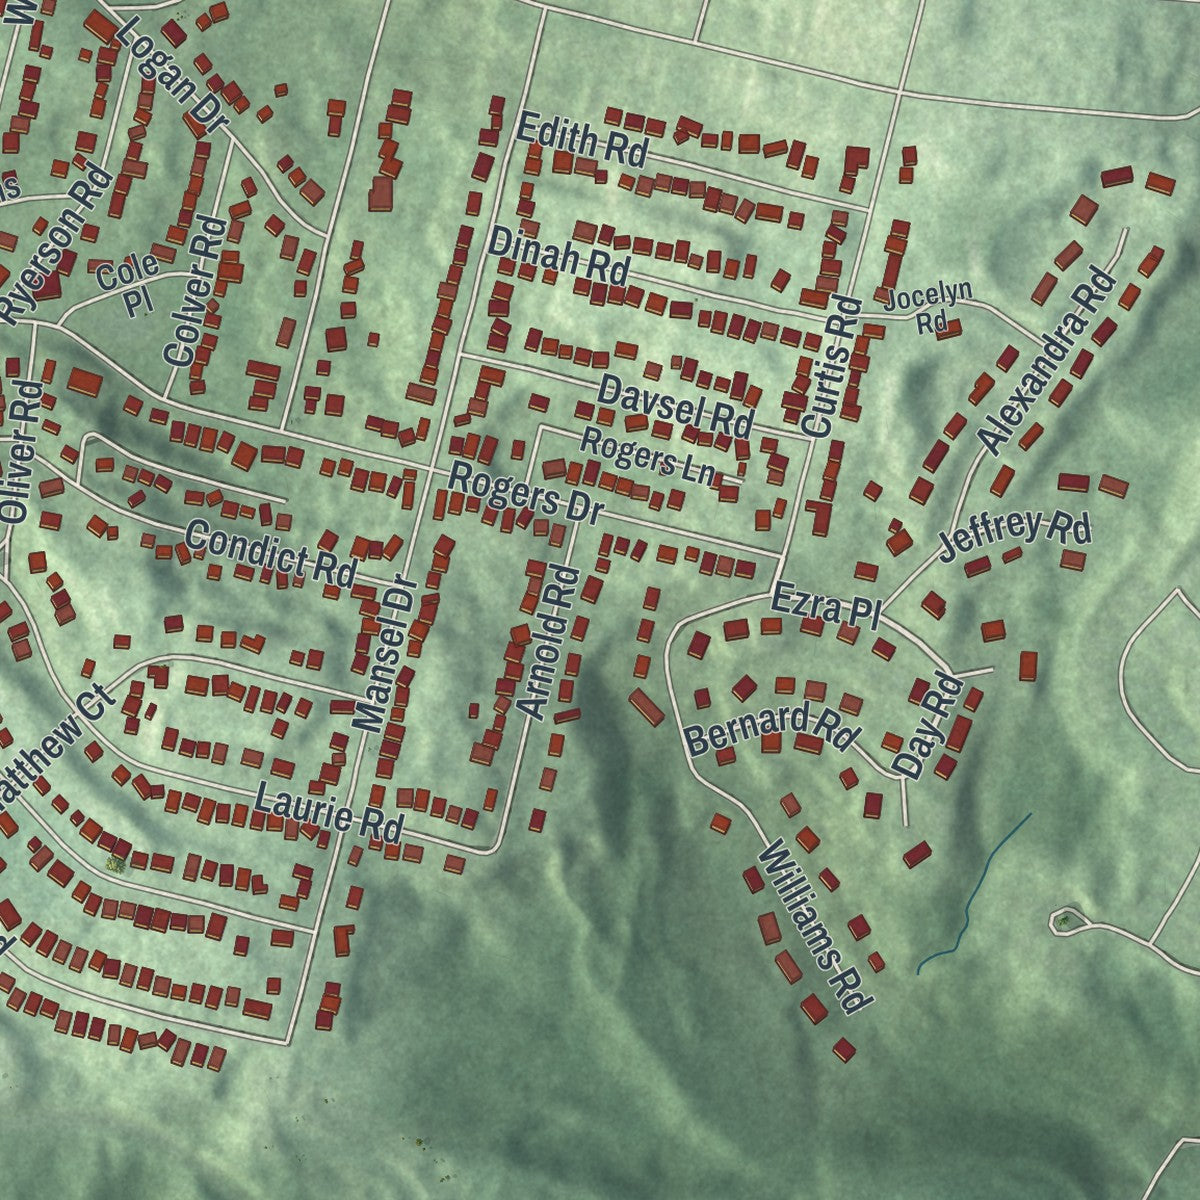Click the Colver Rd label

coord(196,290)
